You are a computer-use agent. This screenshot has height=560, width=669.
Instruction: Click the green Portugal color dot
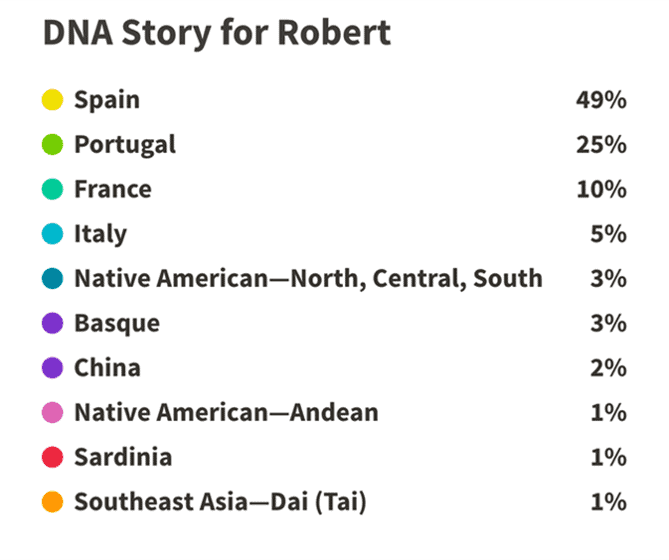52,145
